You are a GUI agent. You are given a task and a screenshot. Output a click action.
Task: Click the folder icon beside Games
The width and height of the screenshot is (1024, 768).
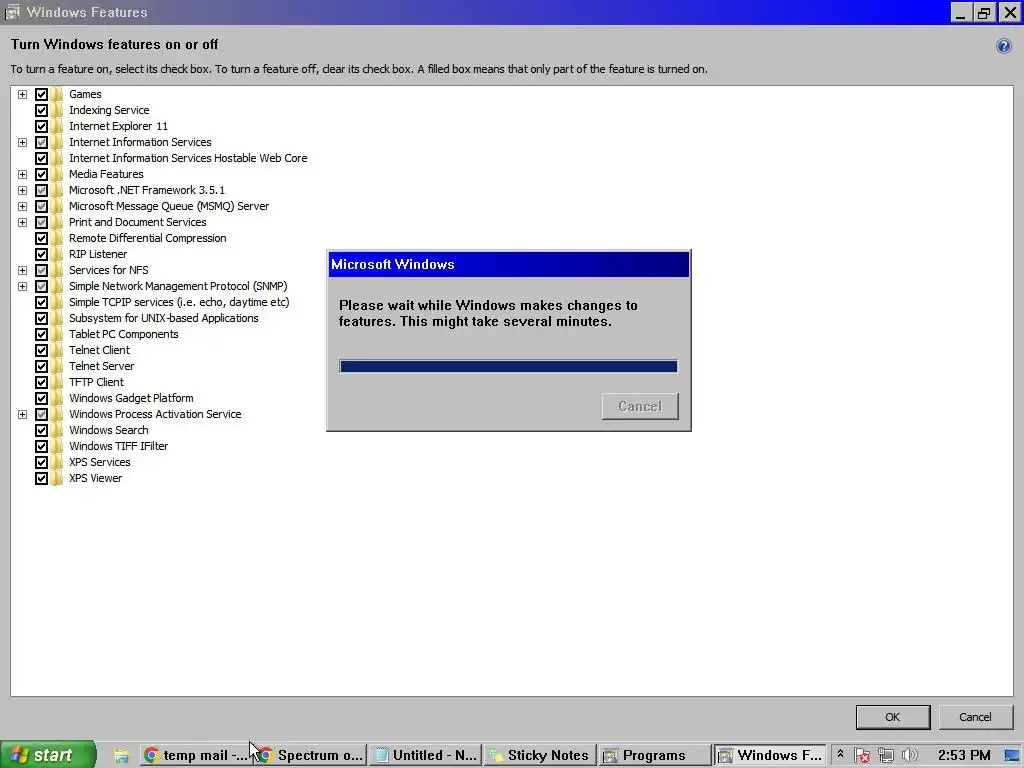click(x=57, y=94)
